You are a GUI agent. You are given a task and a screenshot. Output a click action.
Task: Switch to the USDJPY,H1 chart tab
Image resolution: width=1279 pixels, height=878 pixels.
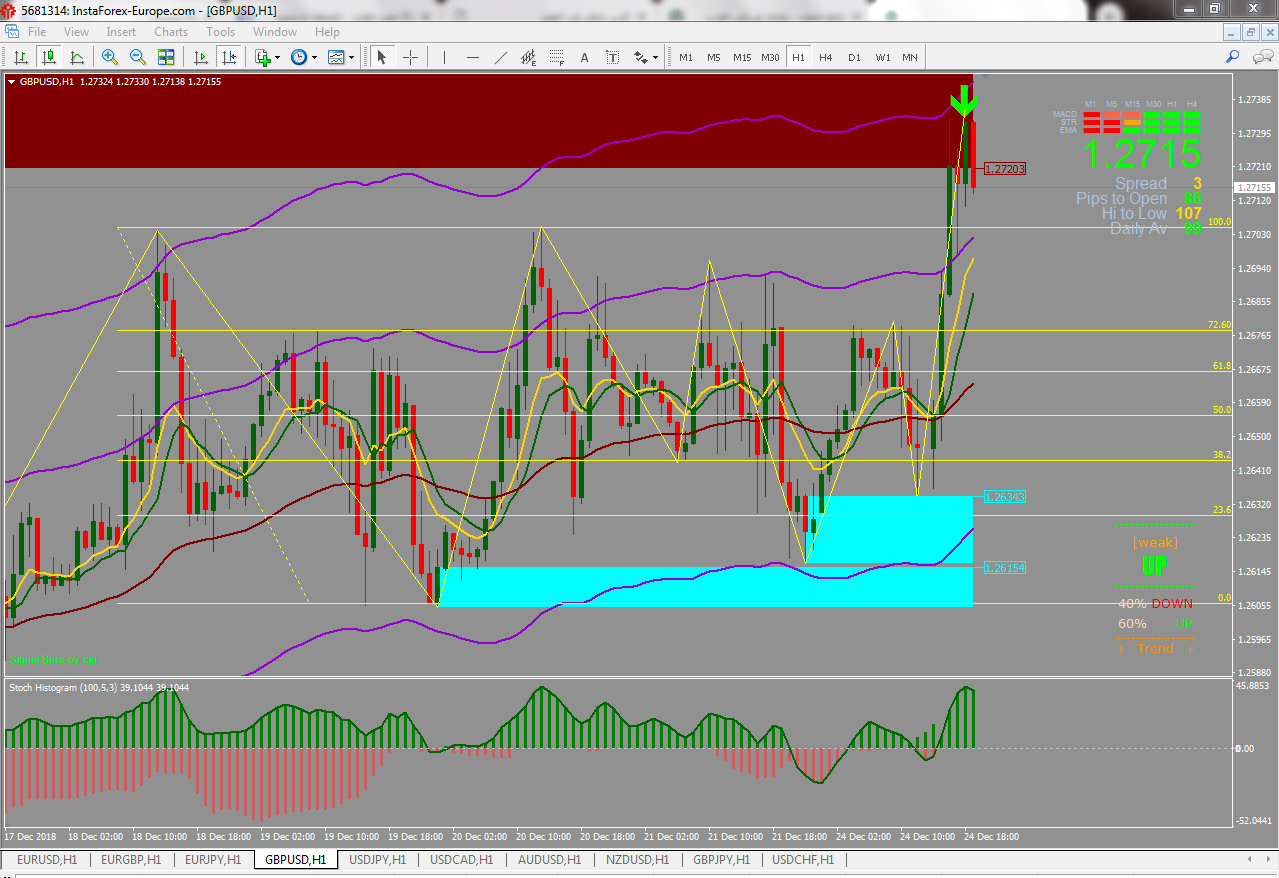tap(377, 860)
